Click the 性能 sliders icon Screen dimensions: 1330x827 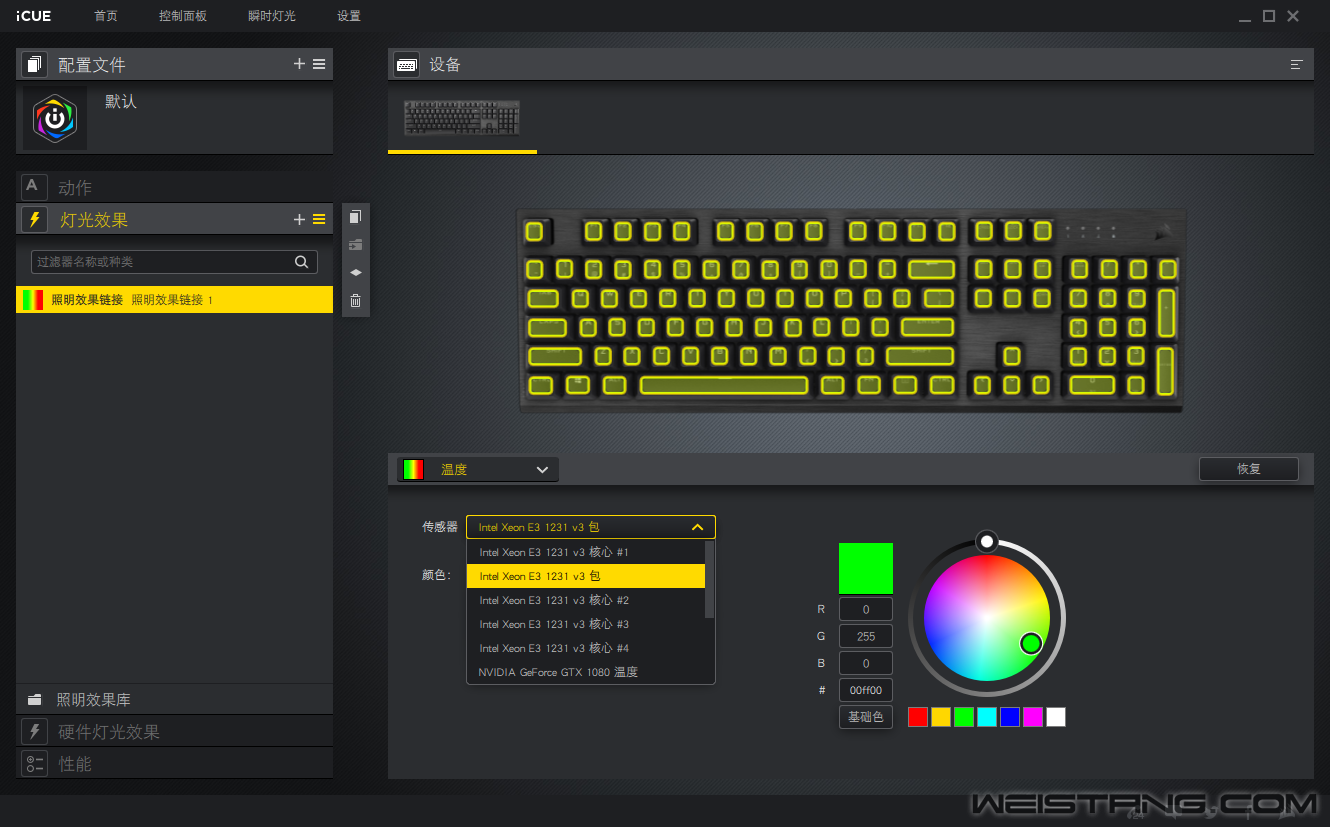[34, 763]
